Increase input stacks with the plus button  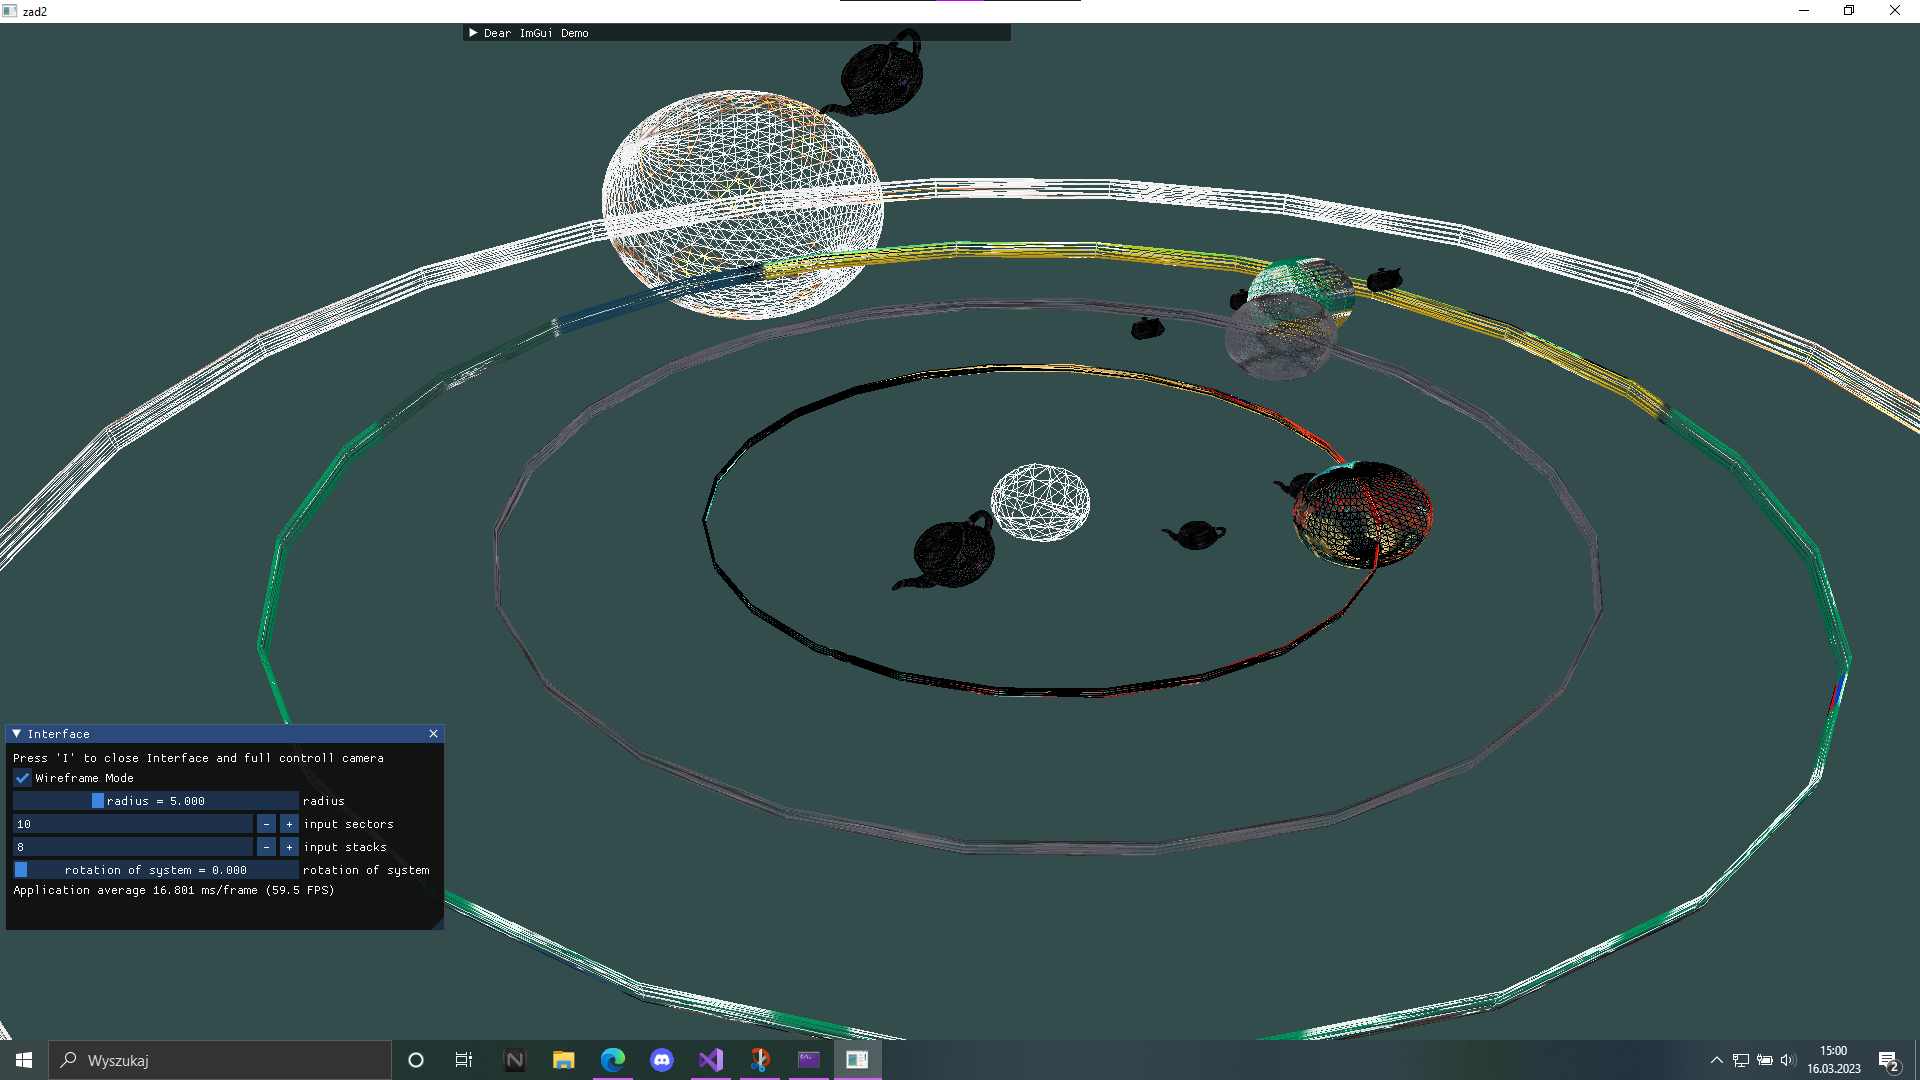pos(288,847)
